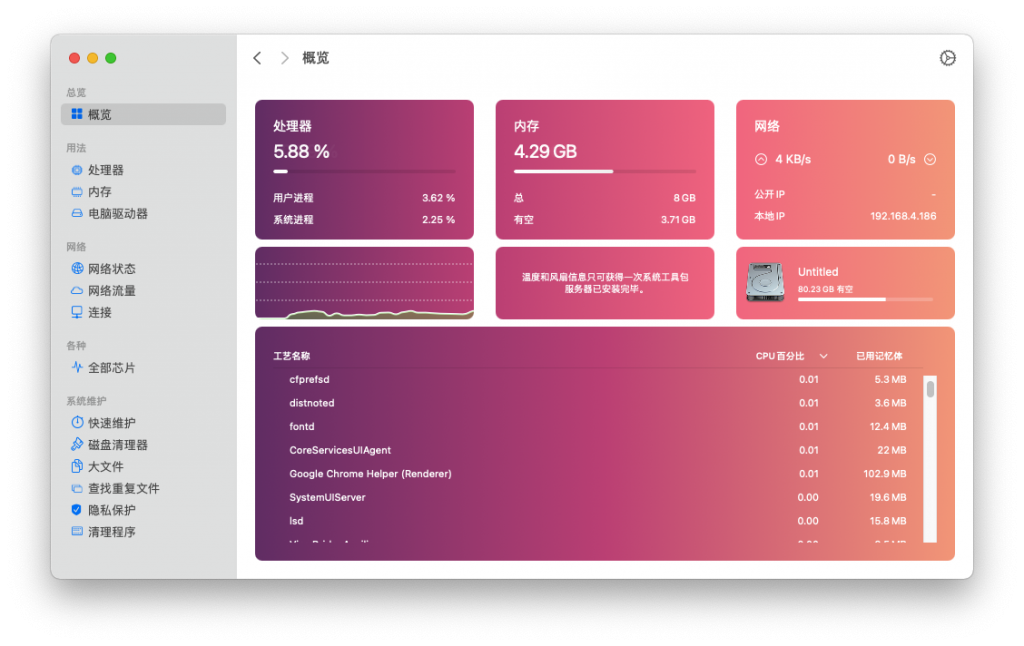The height and width of the screenshot is (646, 1024).
Task: Click the memory usage progress bar
Action: (605, 171)
